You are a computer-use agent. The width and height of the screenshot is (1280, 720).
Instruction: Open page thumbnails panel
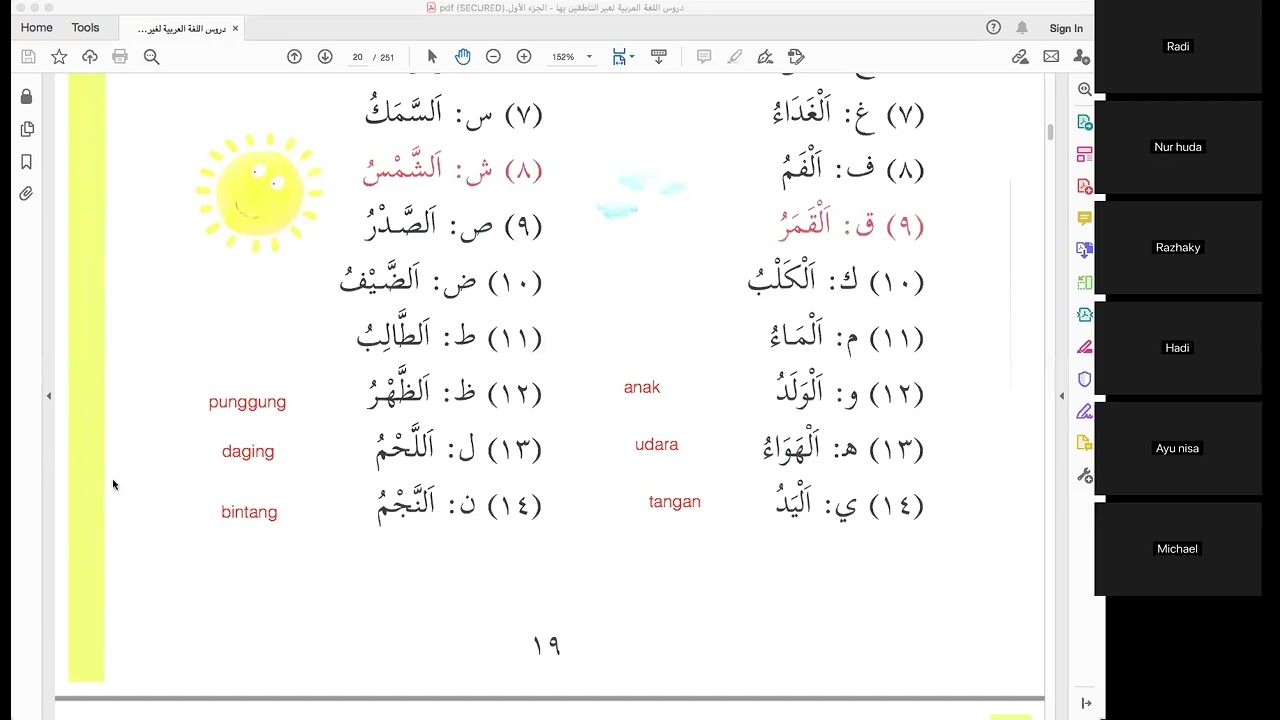(x=27, y=129)
